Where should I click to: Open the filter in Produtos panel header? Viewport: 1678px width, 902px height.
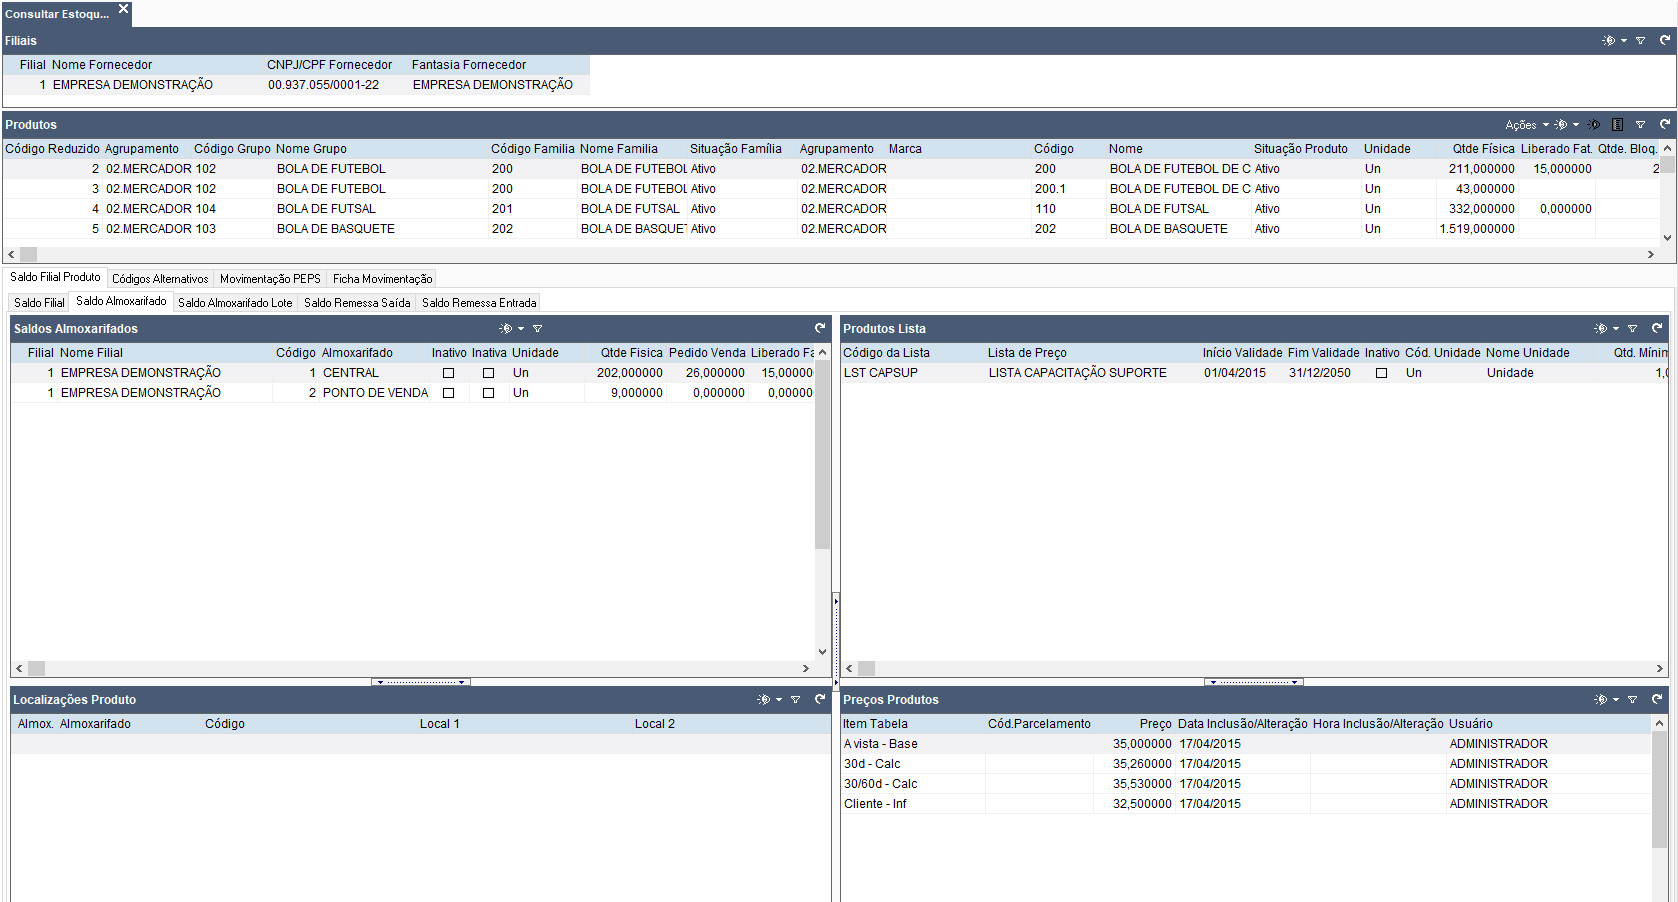coord(1640,125)
